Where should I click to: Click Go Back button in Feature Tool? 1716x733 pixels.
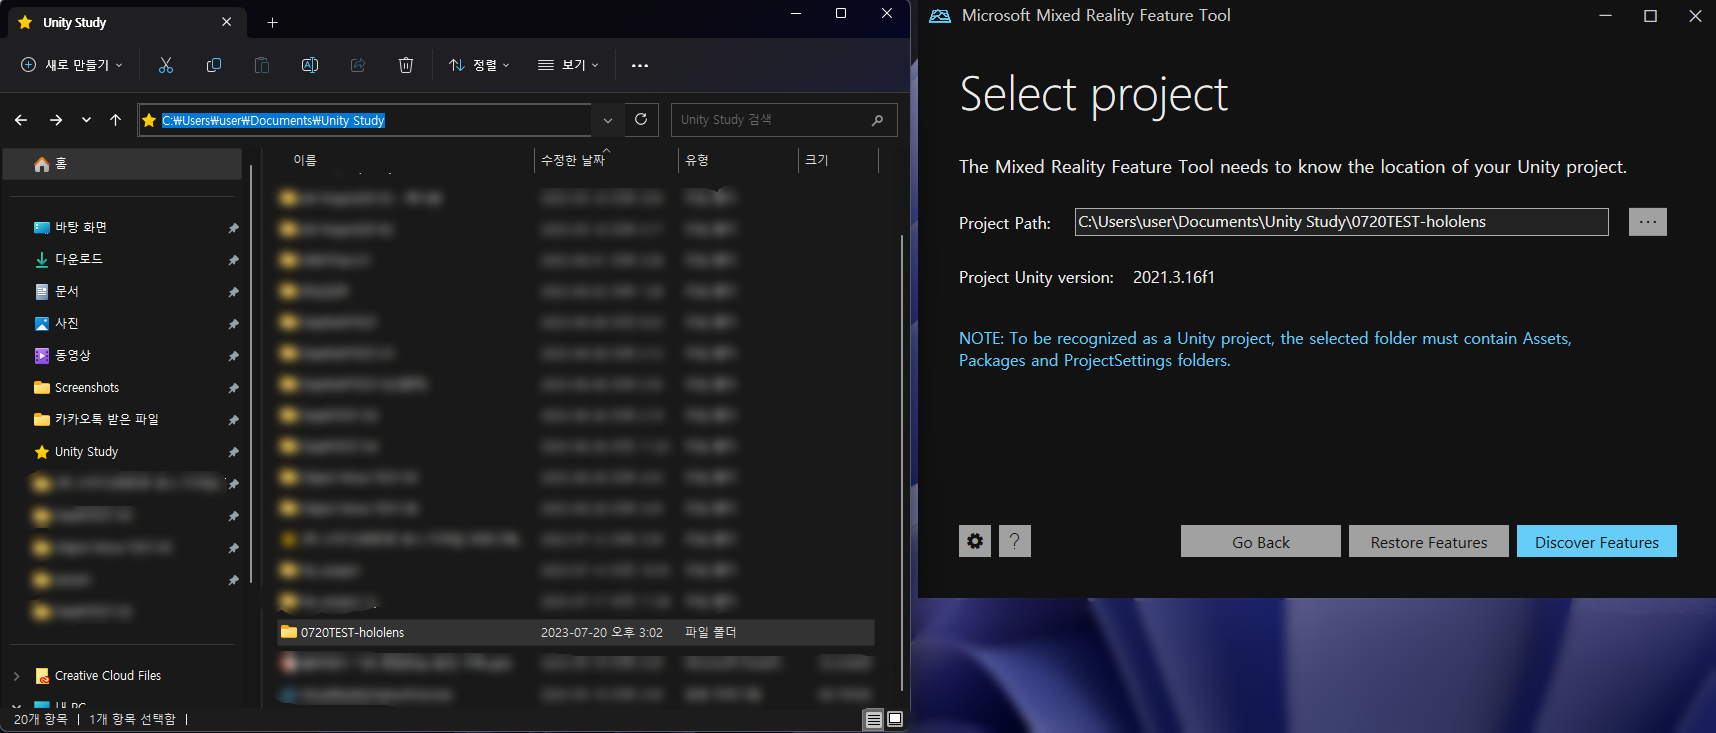coord(1261,542)
